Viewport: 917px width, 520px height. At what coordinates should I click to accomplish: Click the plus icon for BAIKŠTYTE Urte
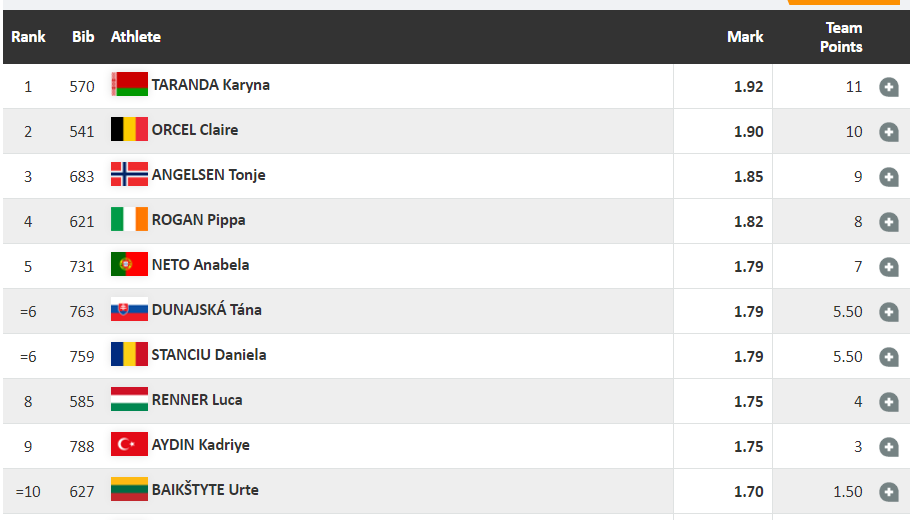point(888,492)
